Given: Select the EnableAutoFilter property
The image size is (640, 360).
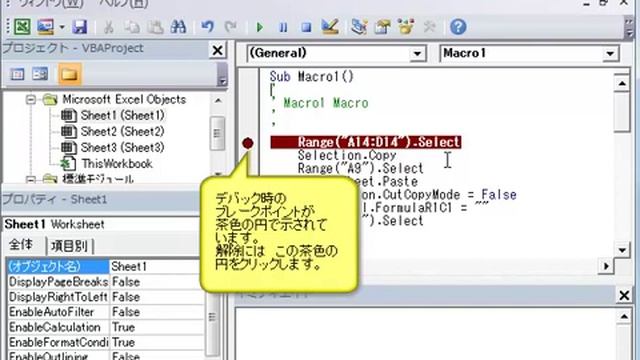Looking at the screenshot, I should (58, 312).
